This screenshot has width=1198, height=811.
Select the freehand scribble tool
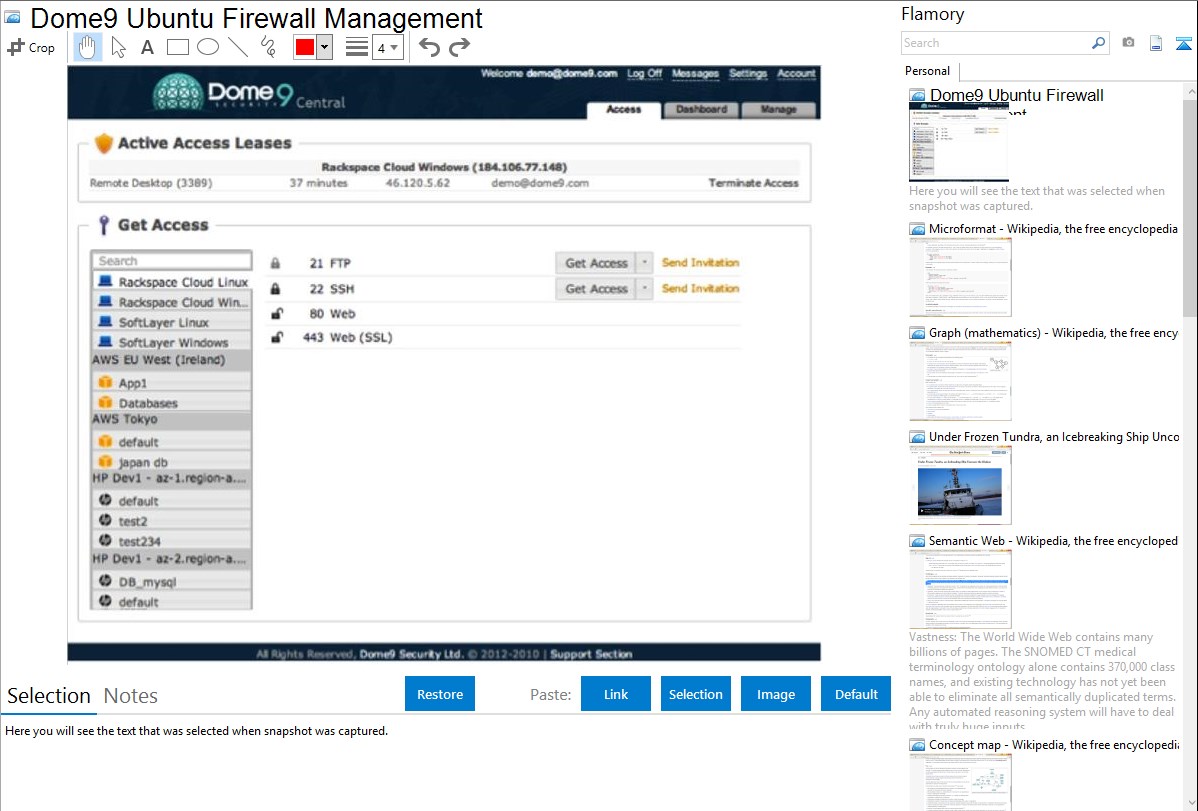point(268,47)
